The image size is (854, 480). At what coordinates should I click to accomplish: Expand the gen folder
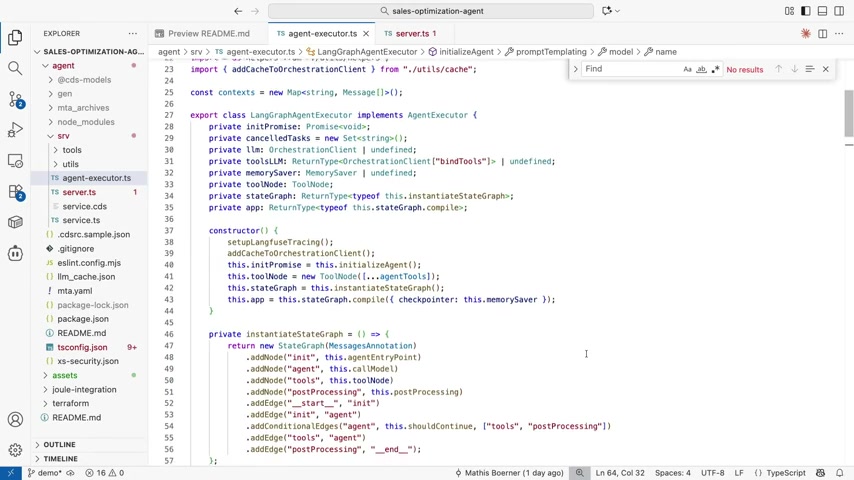89,94
